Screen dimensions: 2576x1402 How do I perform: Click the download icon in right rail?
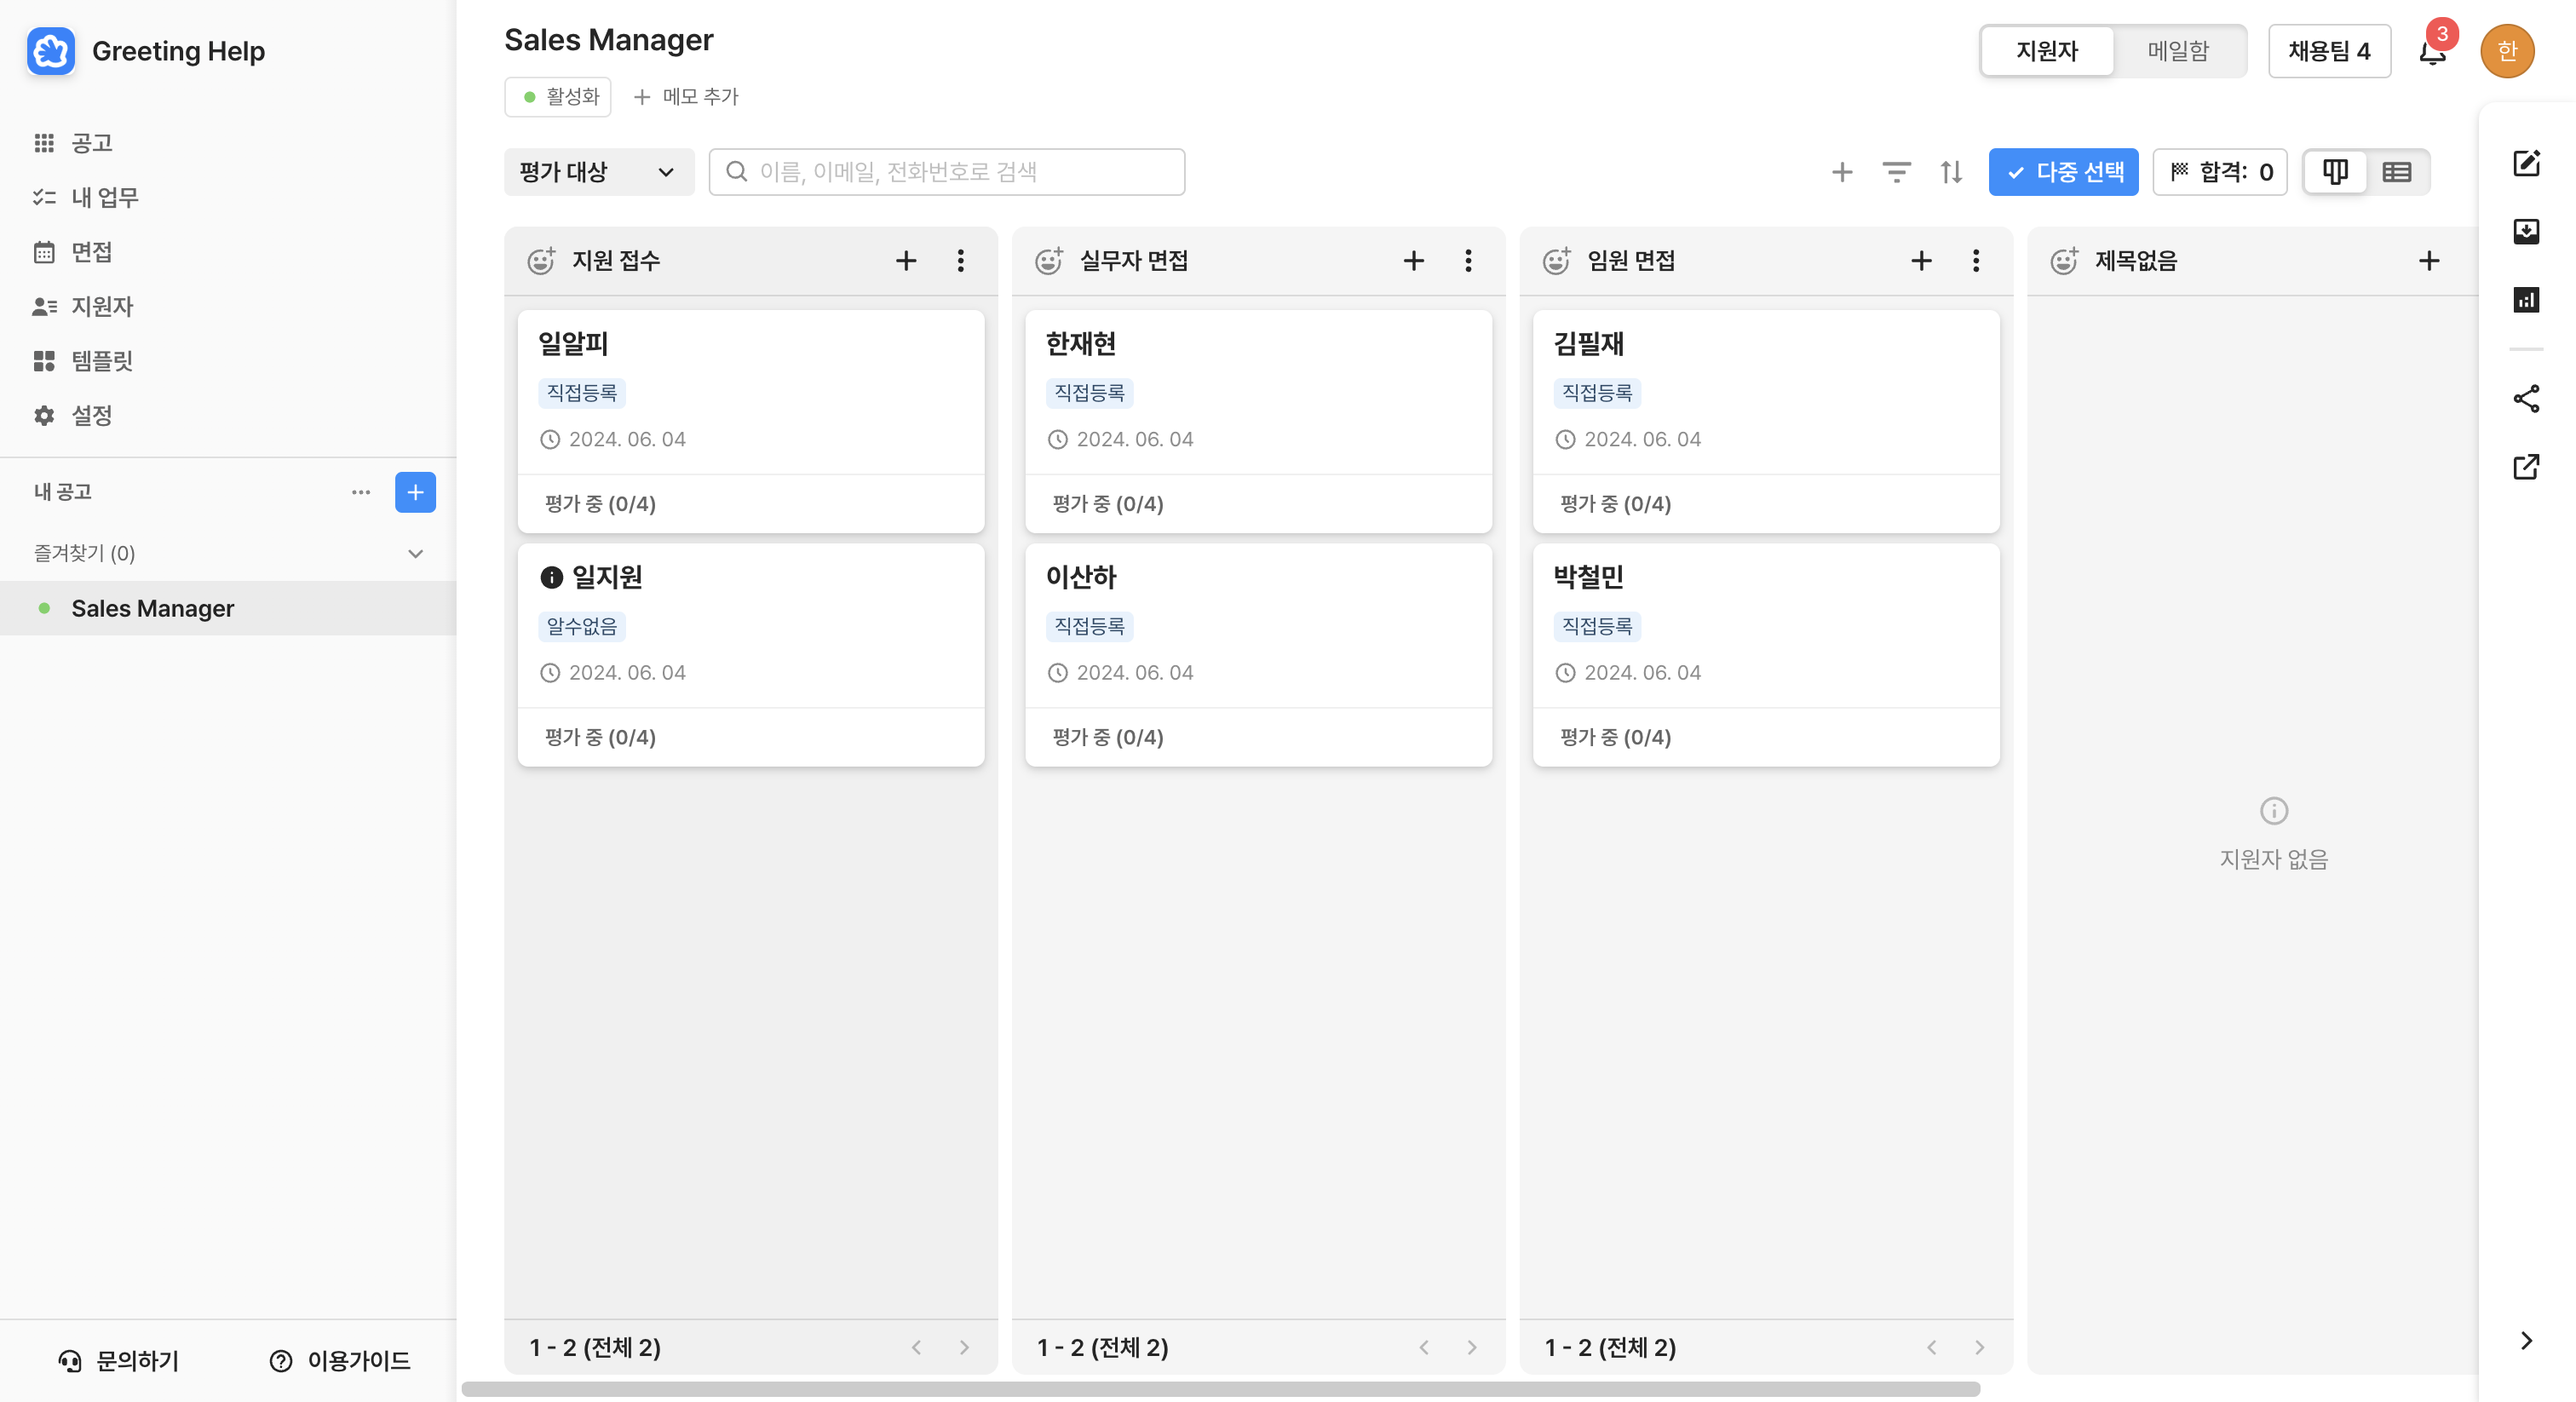(2526, 231)
